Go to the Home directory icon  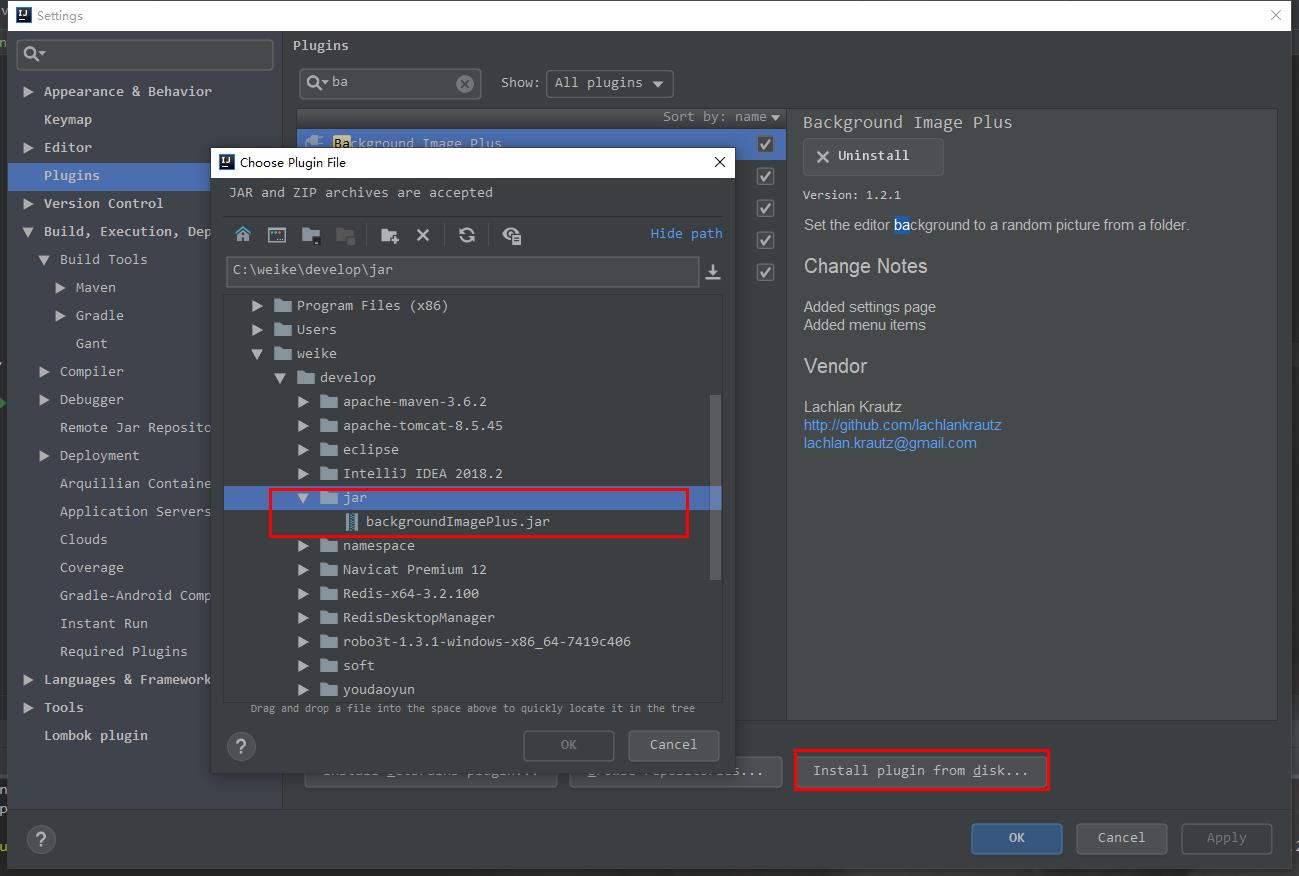(x=243, y=235)
